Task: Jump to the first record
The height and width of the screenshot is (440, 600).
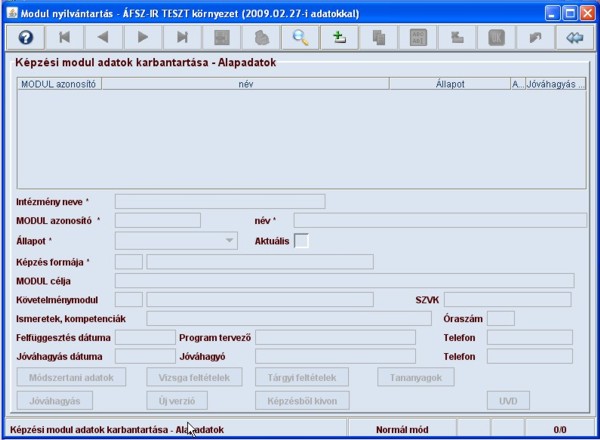Action: tap(66, 37)
